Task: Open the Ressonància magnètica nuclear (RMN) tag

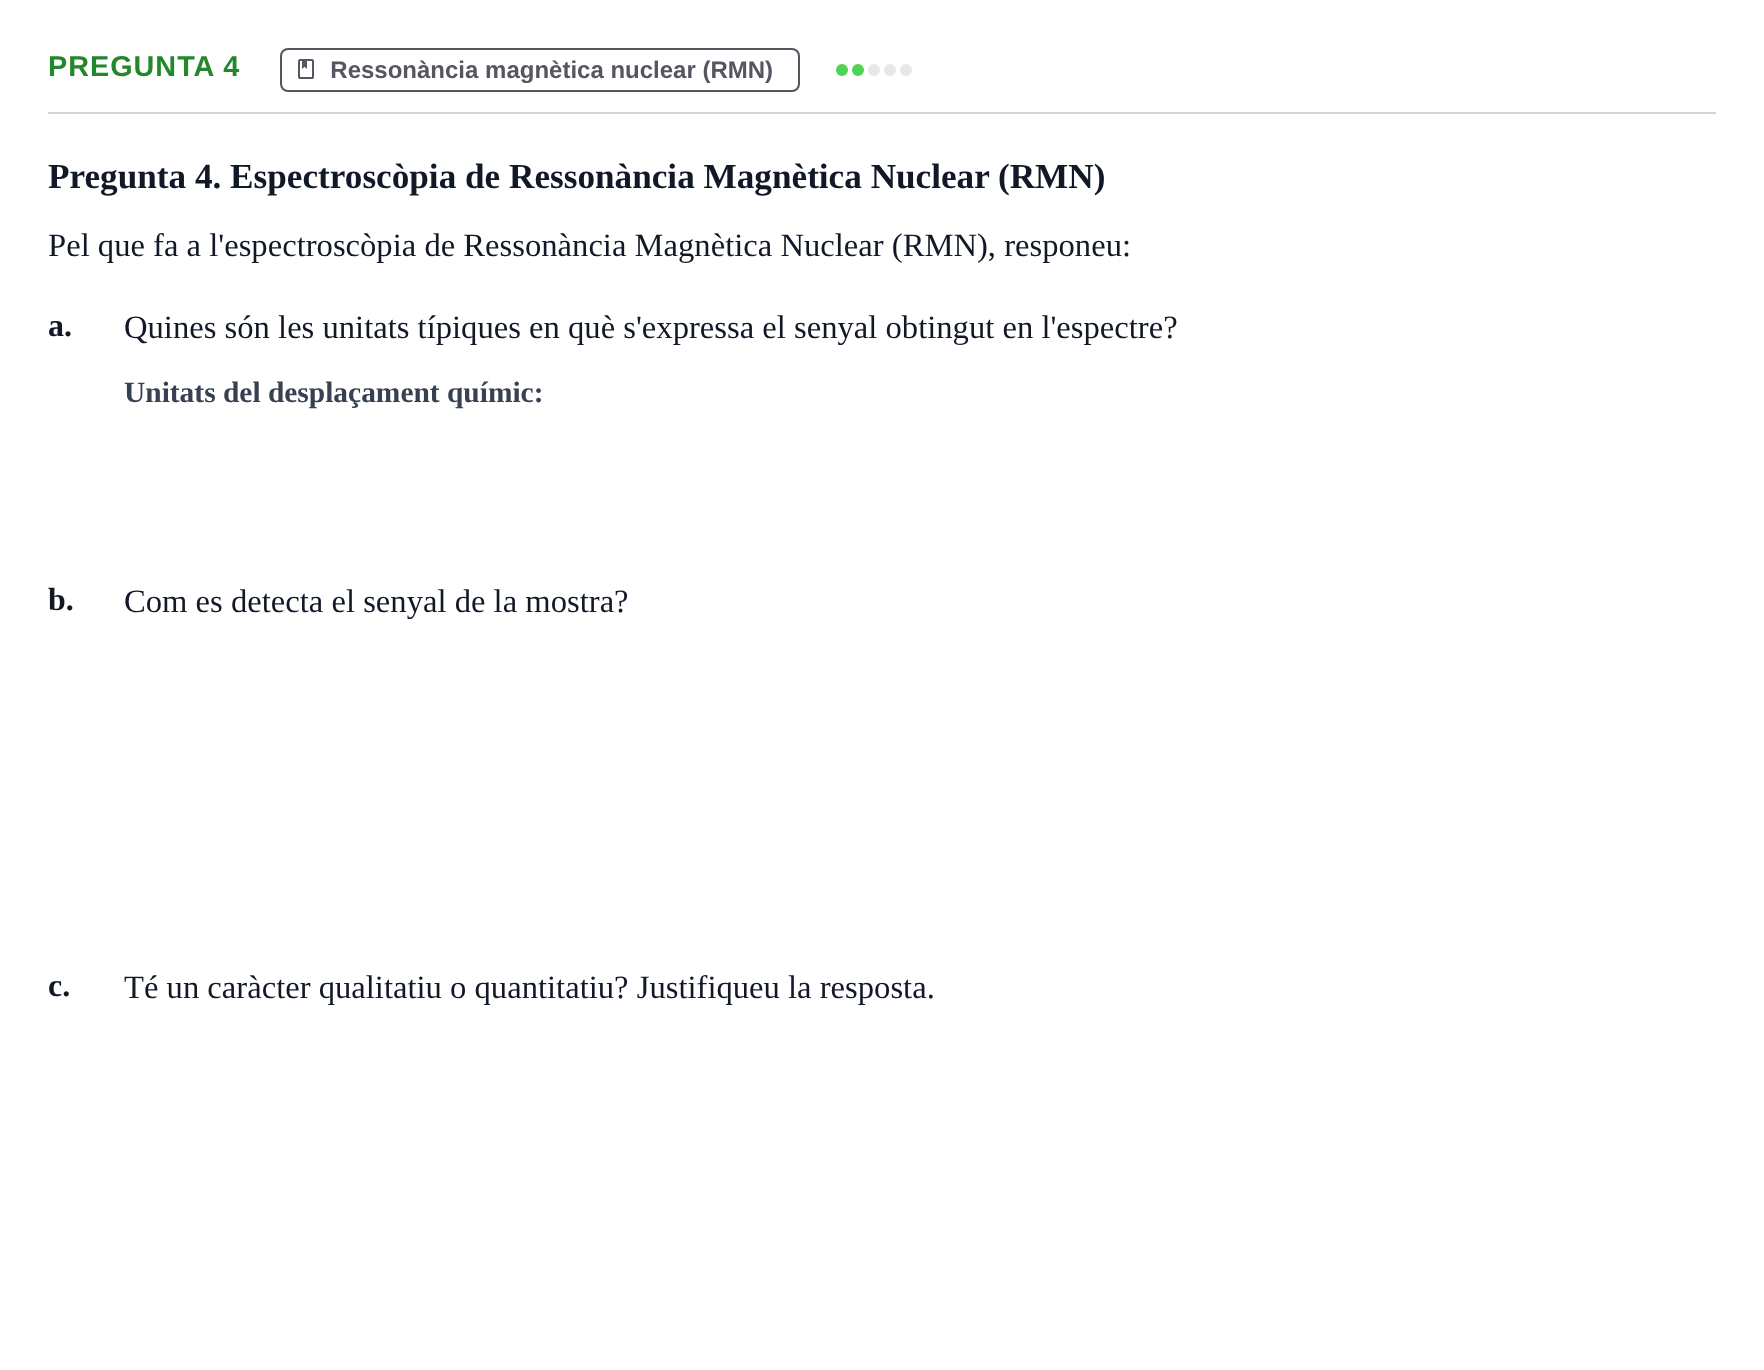Action: click(x=540, y=70)
